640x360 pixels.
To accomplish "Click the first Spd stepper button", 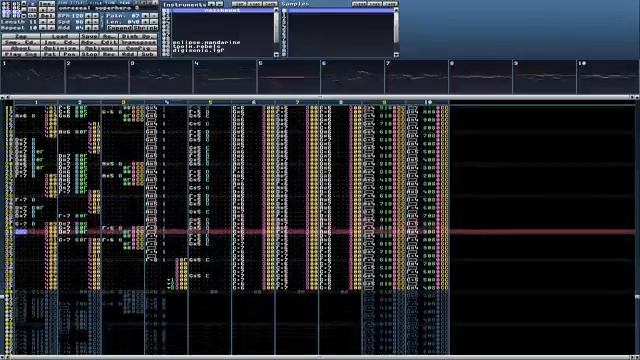I will tap(88, 22).
